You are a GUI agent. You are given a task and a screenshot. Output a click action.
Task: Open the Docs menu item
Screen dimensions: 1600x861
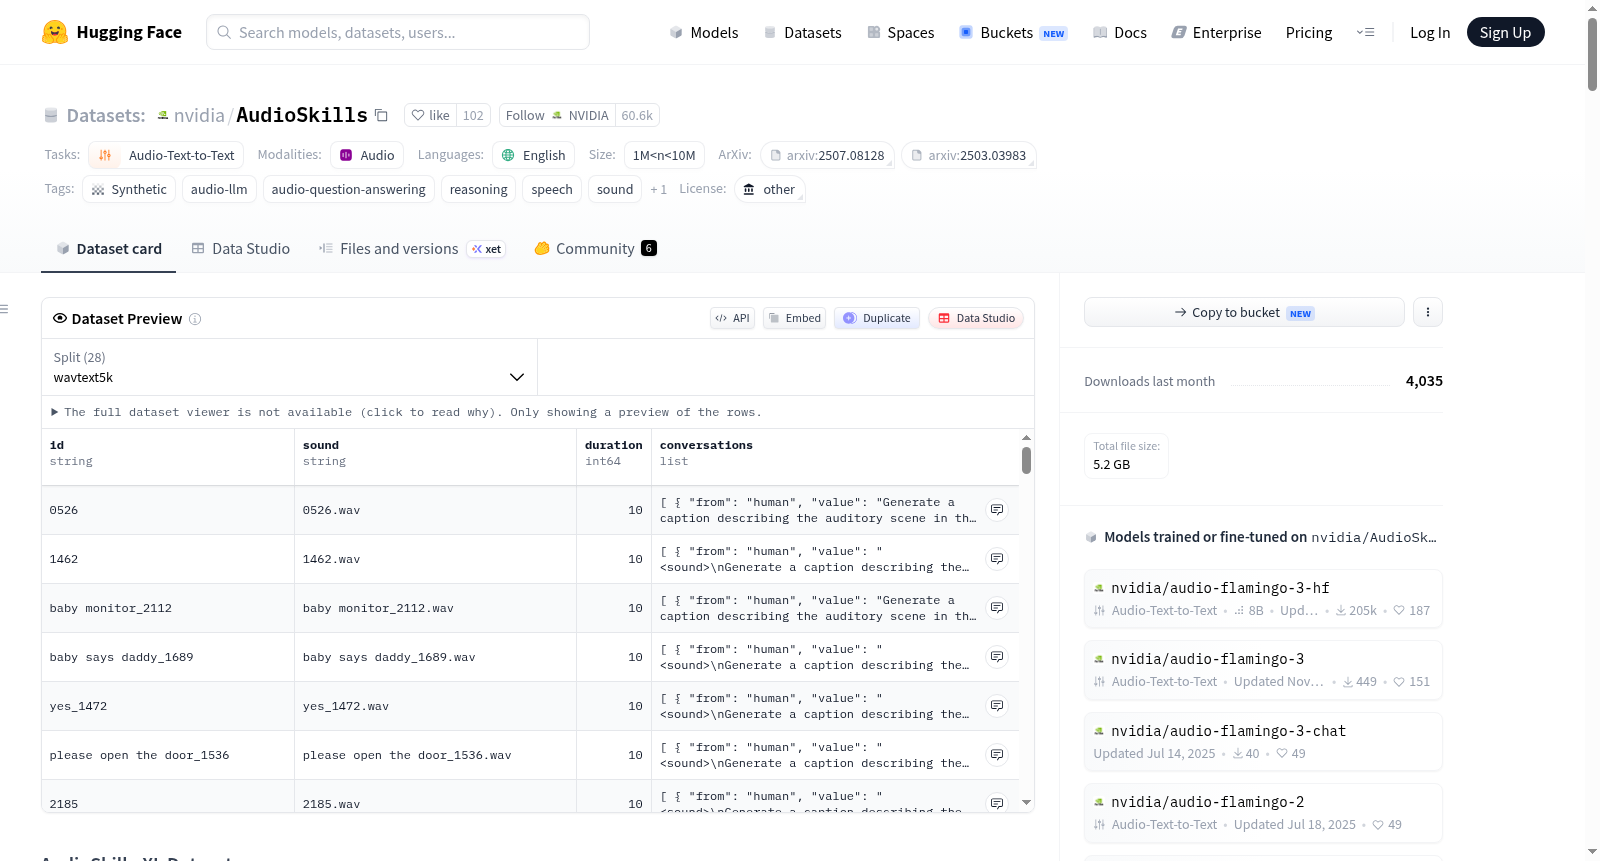tap(1120, 33)
